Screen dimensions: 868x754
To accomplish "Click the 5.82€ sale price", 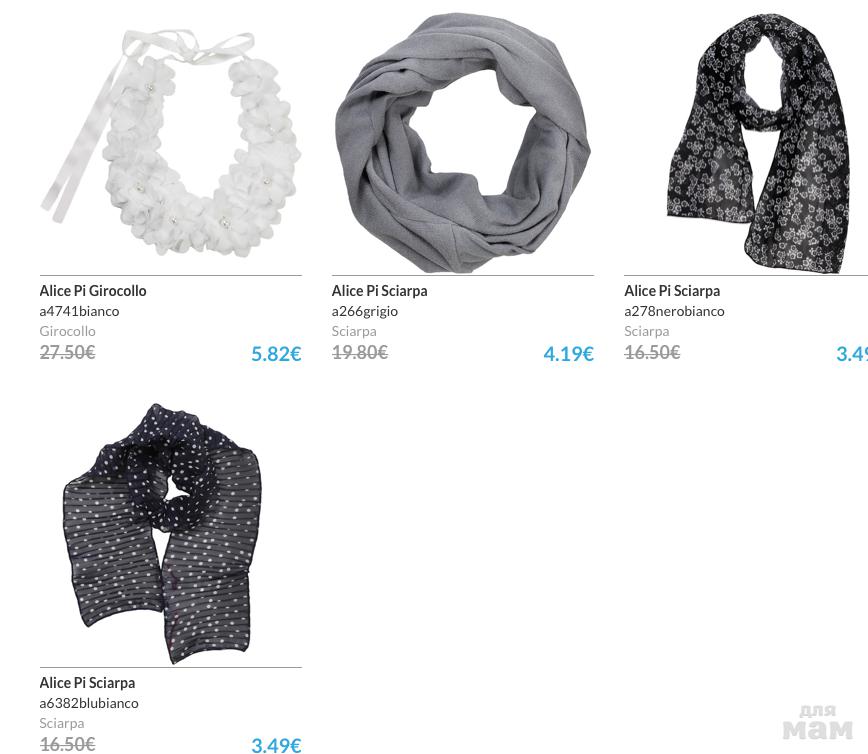I will click(276, 354).
